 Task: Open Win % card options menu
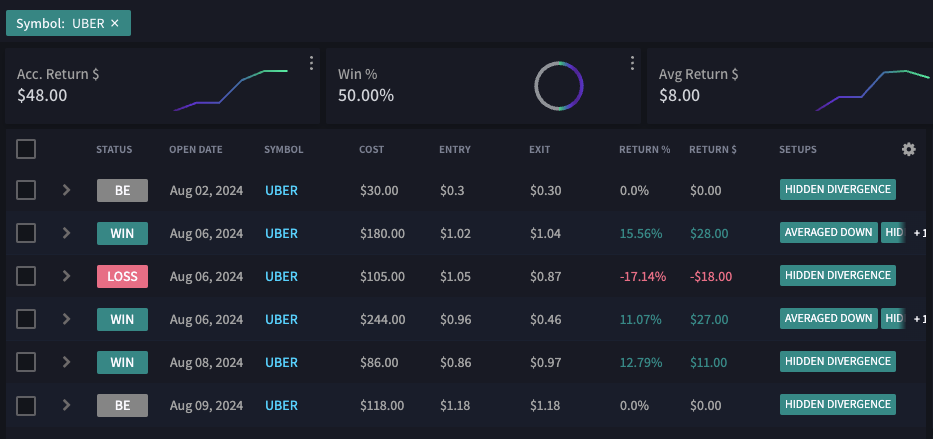633,64
